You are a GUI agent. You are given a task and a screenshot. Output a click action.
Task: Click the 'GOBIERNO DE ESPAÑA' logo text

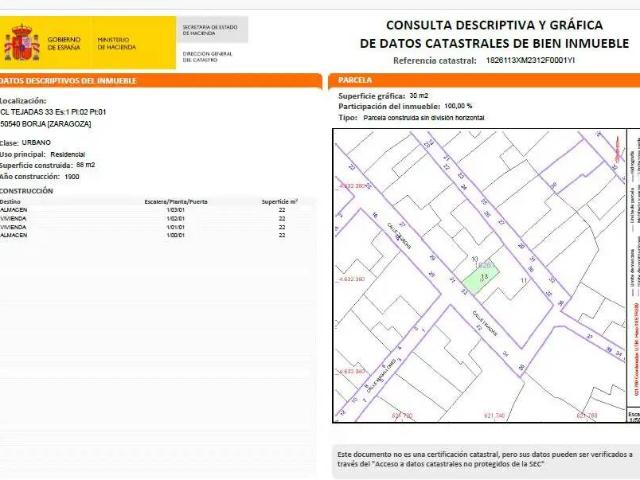tap(64, 43)
